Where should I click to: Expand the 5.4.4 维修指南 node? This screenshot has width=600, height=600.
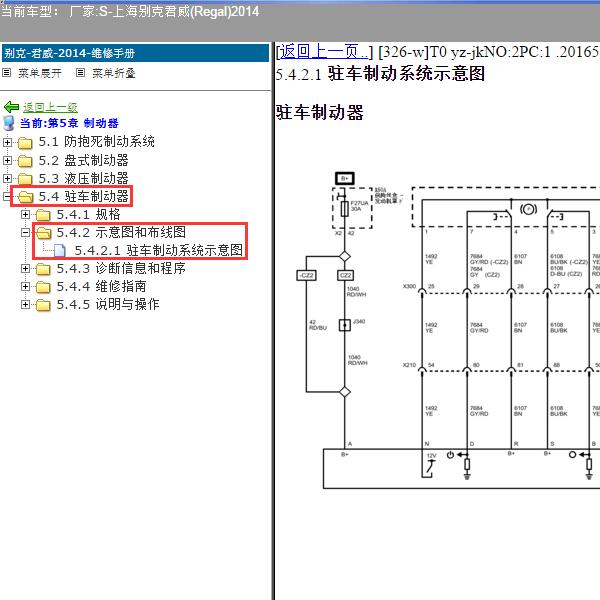[25, 287]
